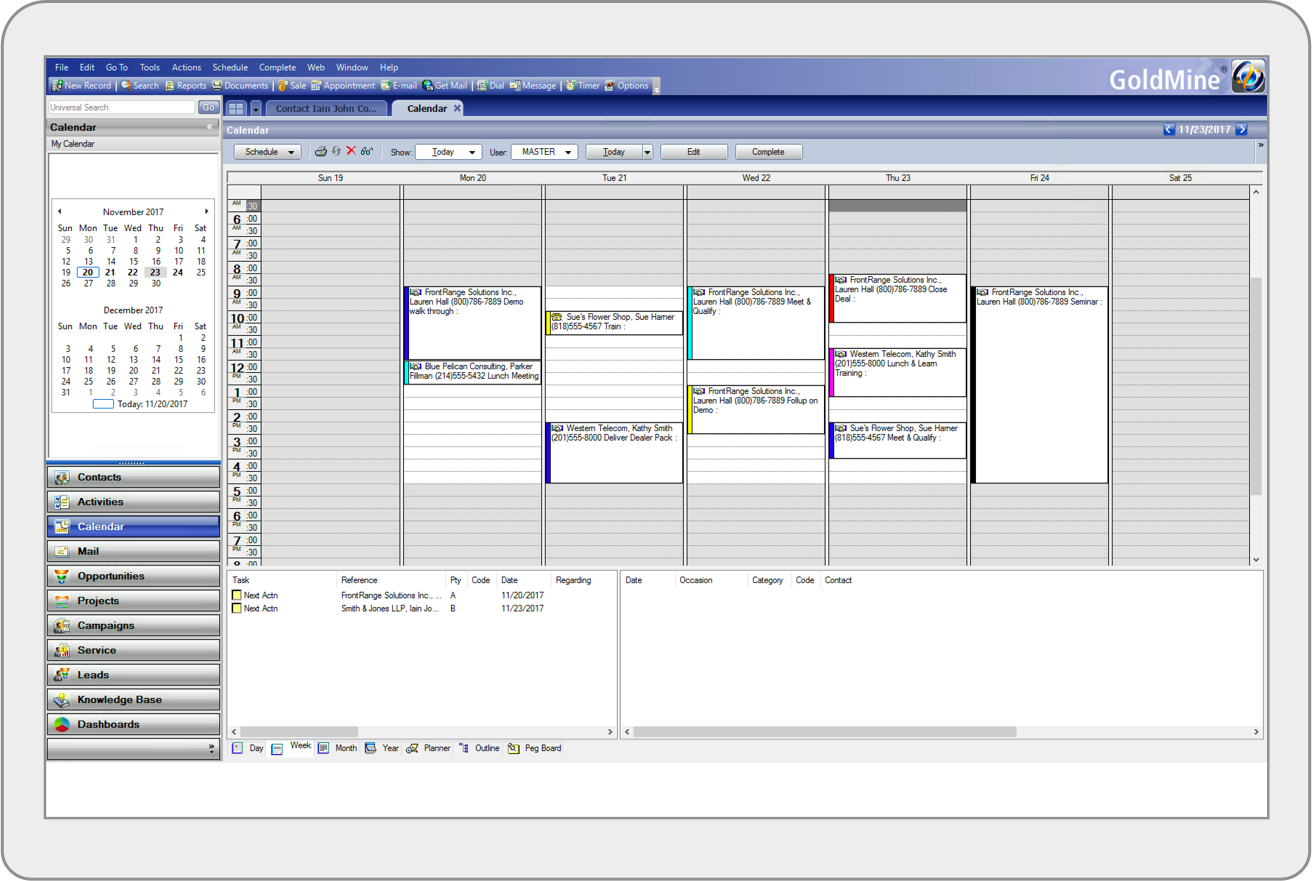Viewport: 1312px width, 881px height.
Task: Click the Edit button
Action: tap(693, 152)
